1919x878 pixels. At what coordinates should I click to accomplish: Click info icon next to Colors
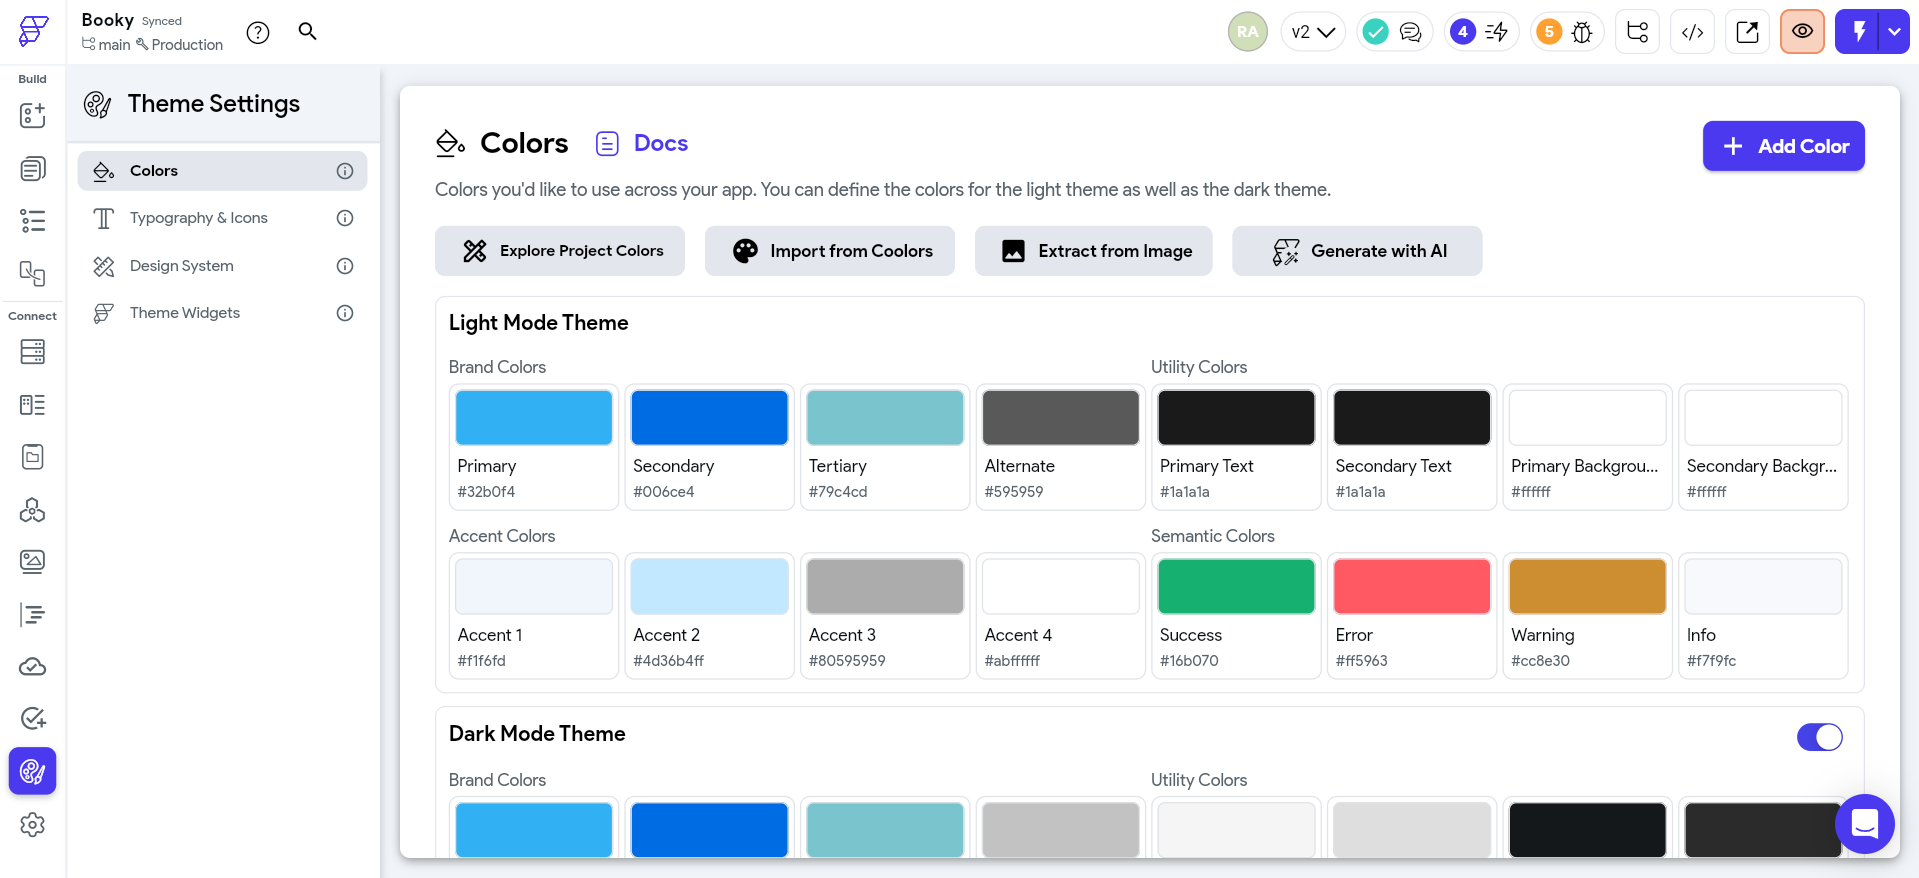[x=345, y=171]
